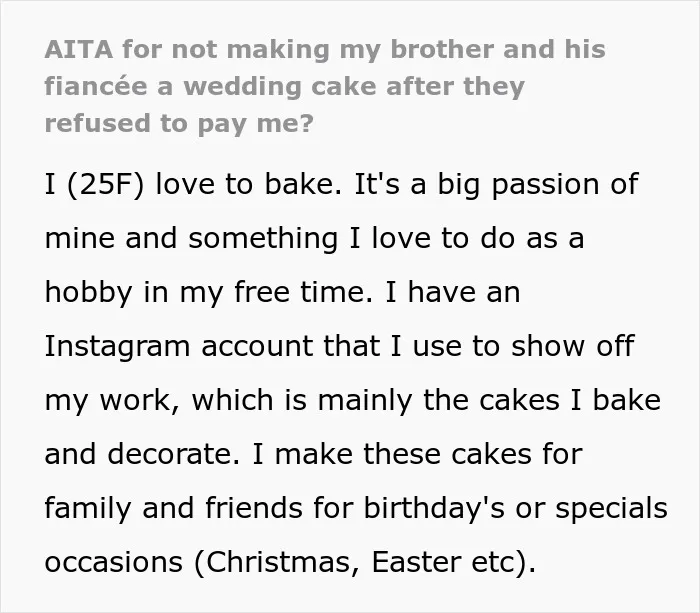Click the word "something" in the second line
Image resolution: width=700 pixels, height=613 pixels.
263,238
